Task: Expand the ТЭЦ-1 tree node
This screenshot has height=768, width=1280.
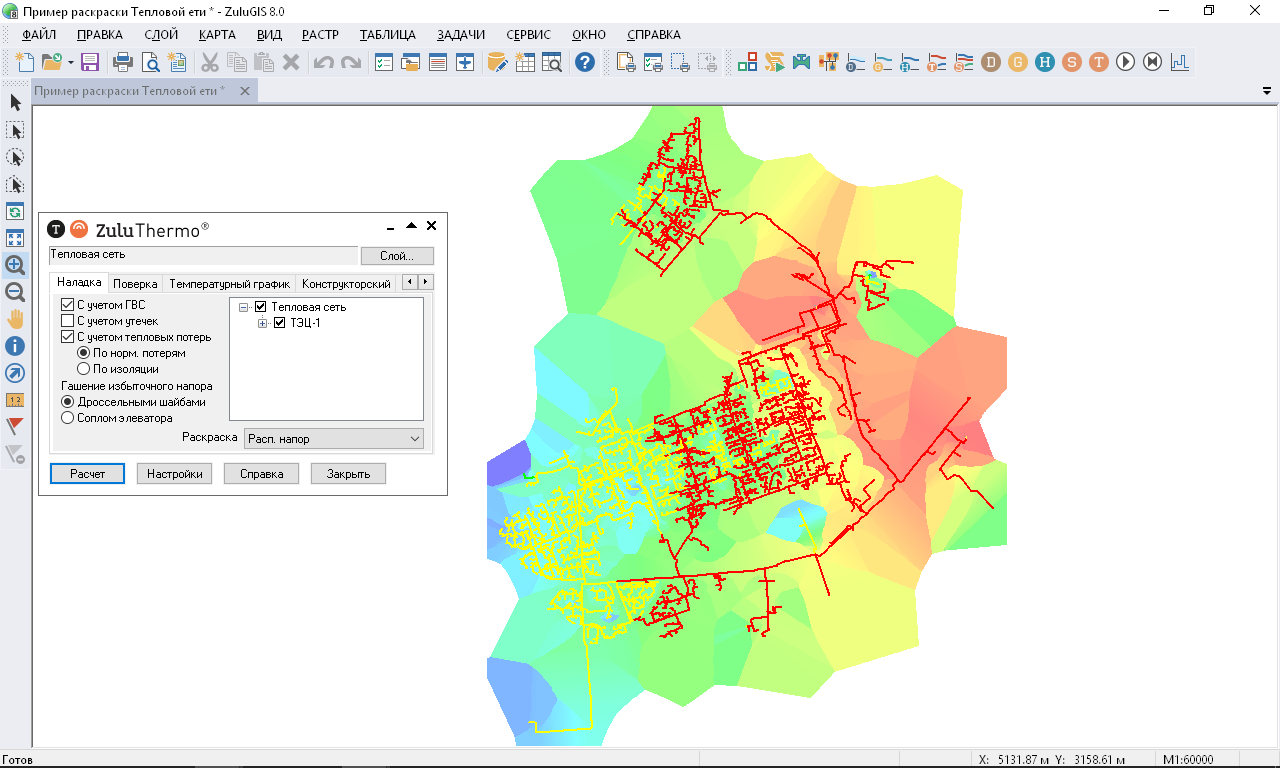Action: (263, 323)
